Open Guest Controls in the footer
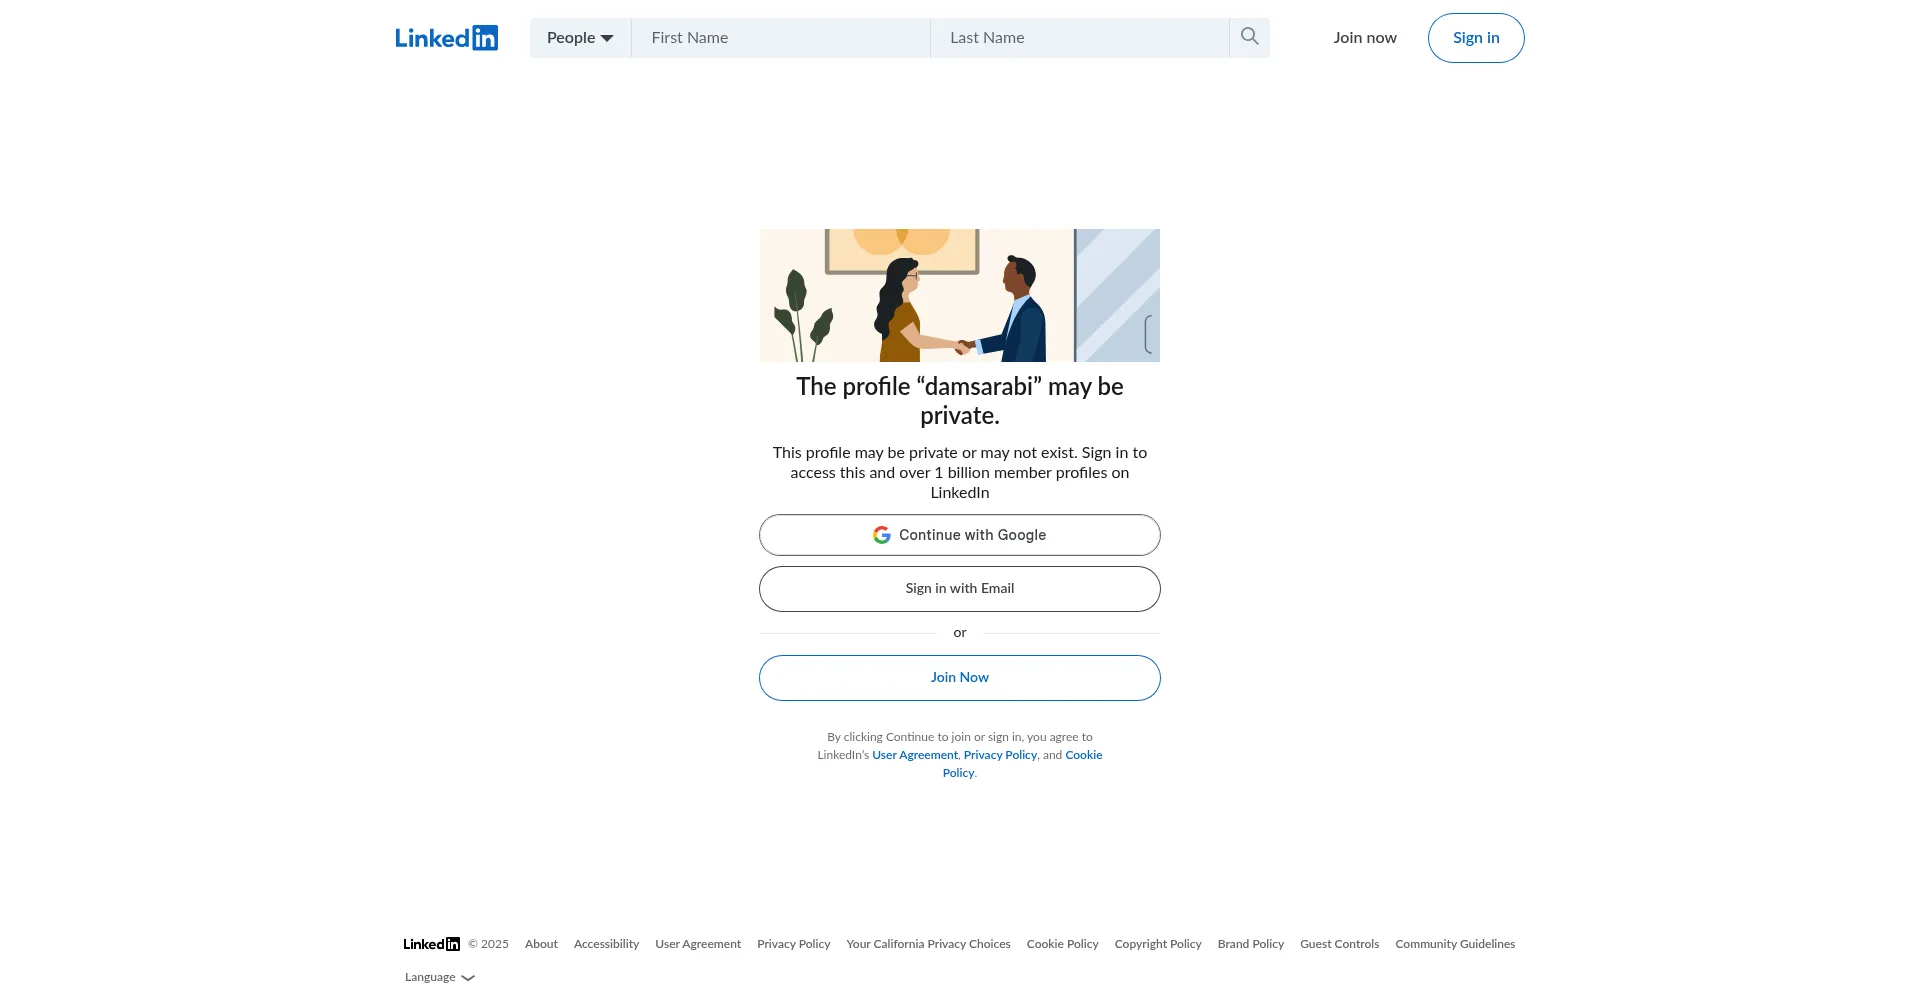 pos(1339,944)
